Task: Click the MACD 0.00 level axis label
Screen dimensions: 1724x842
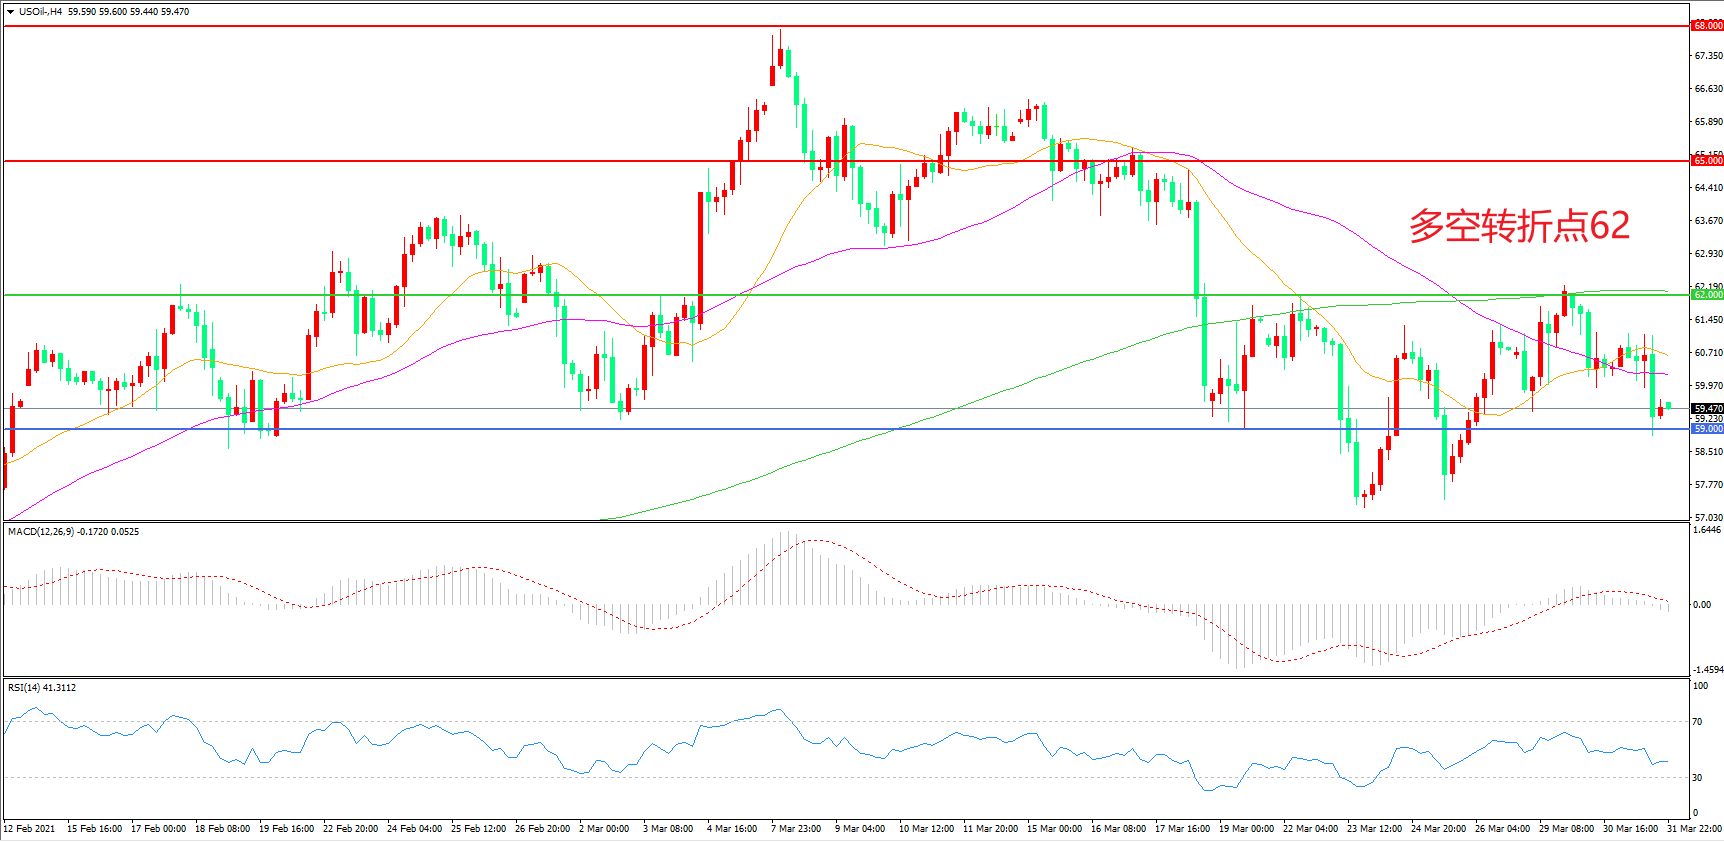Action: [x=1701, y=605]
